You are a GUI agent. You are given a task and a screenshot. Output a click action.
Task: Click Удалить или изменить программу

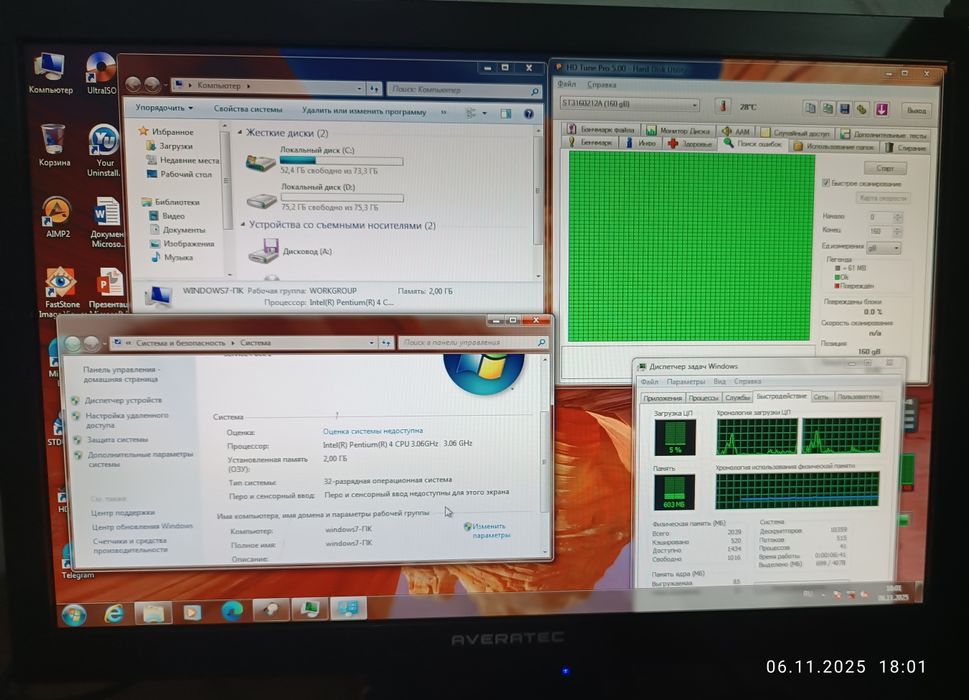(364, 111)
